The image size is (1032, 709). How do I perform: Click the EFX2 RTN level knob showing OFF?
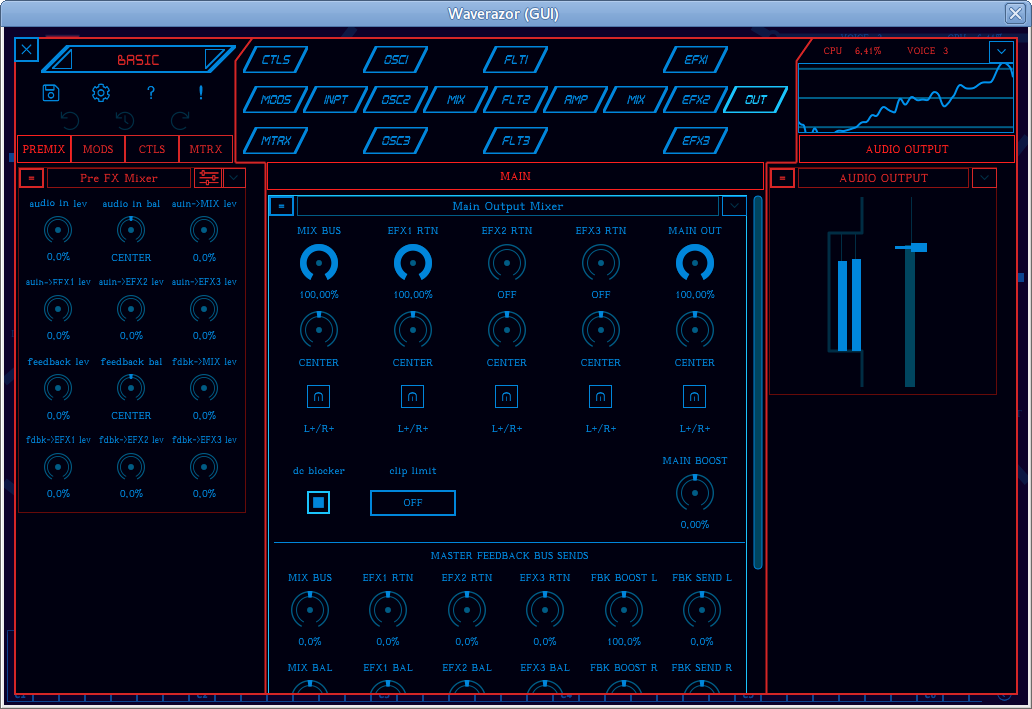[x=507, y=263]
